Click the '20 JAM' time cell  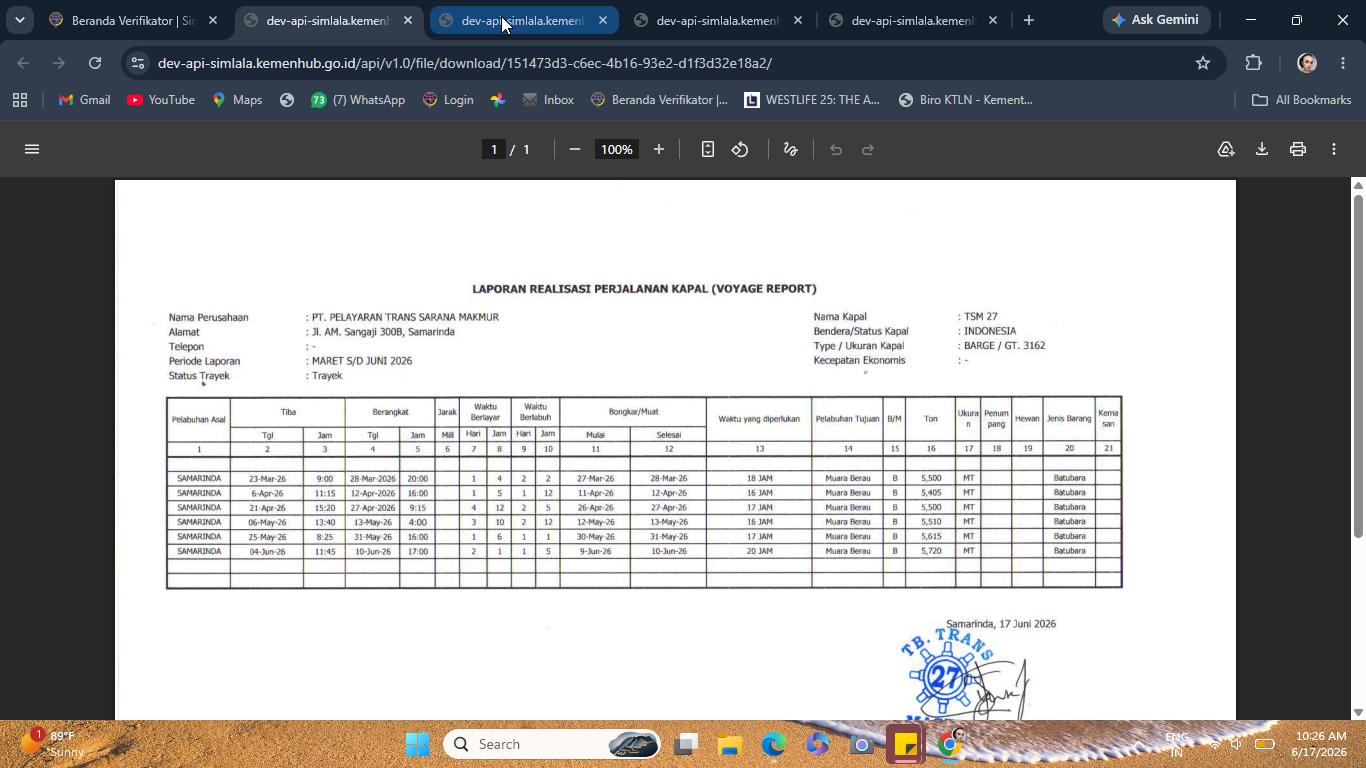[x=759, y=551]
